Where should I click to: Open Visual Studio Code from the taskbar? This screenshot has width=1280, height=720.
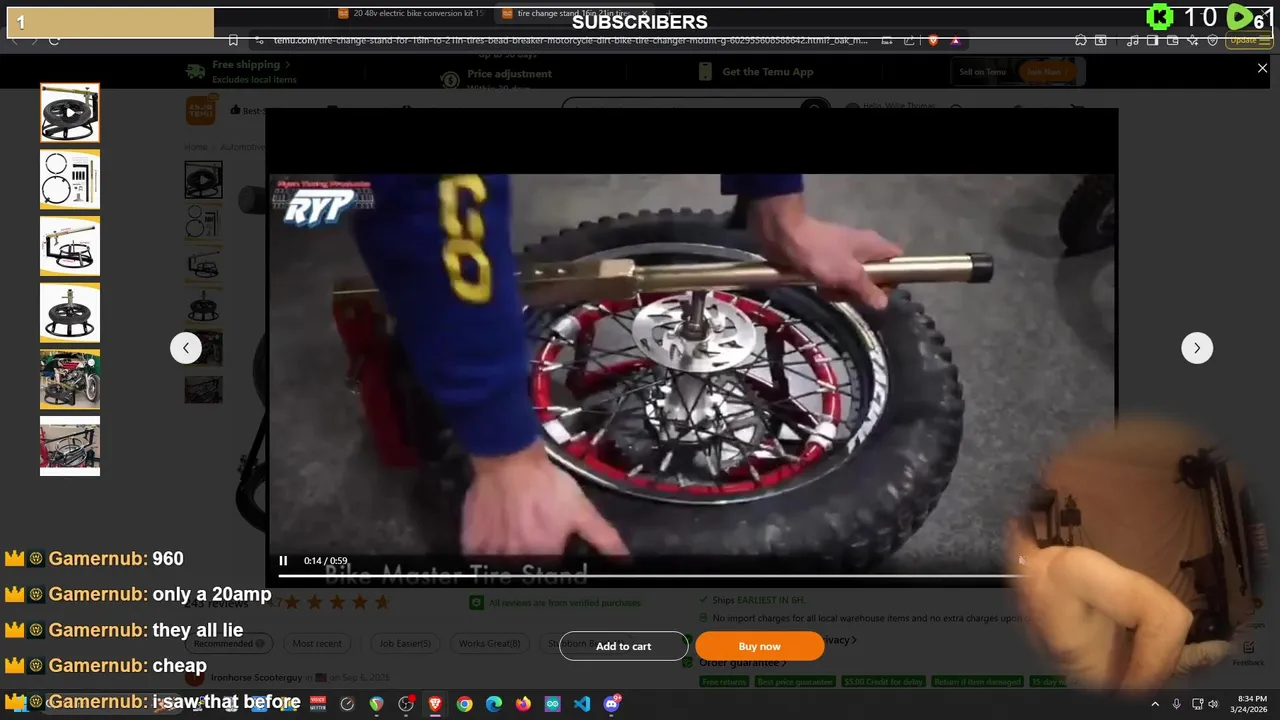pyautogui.click(x=582, y=704)
